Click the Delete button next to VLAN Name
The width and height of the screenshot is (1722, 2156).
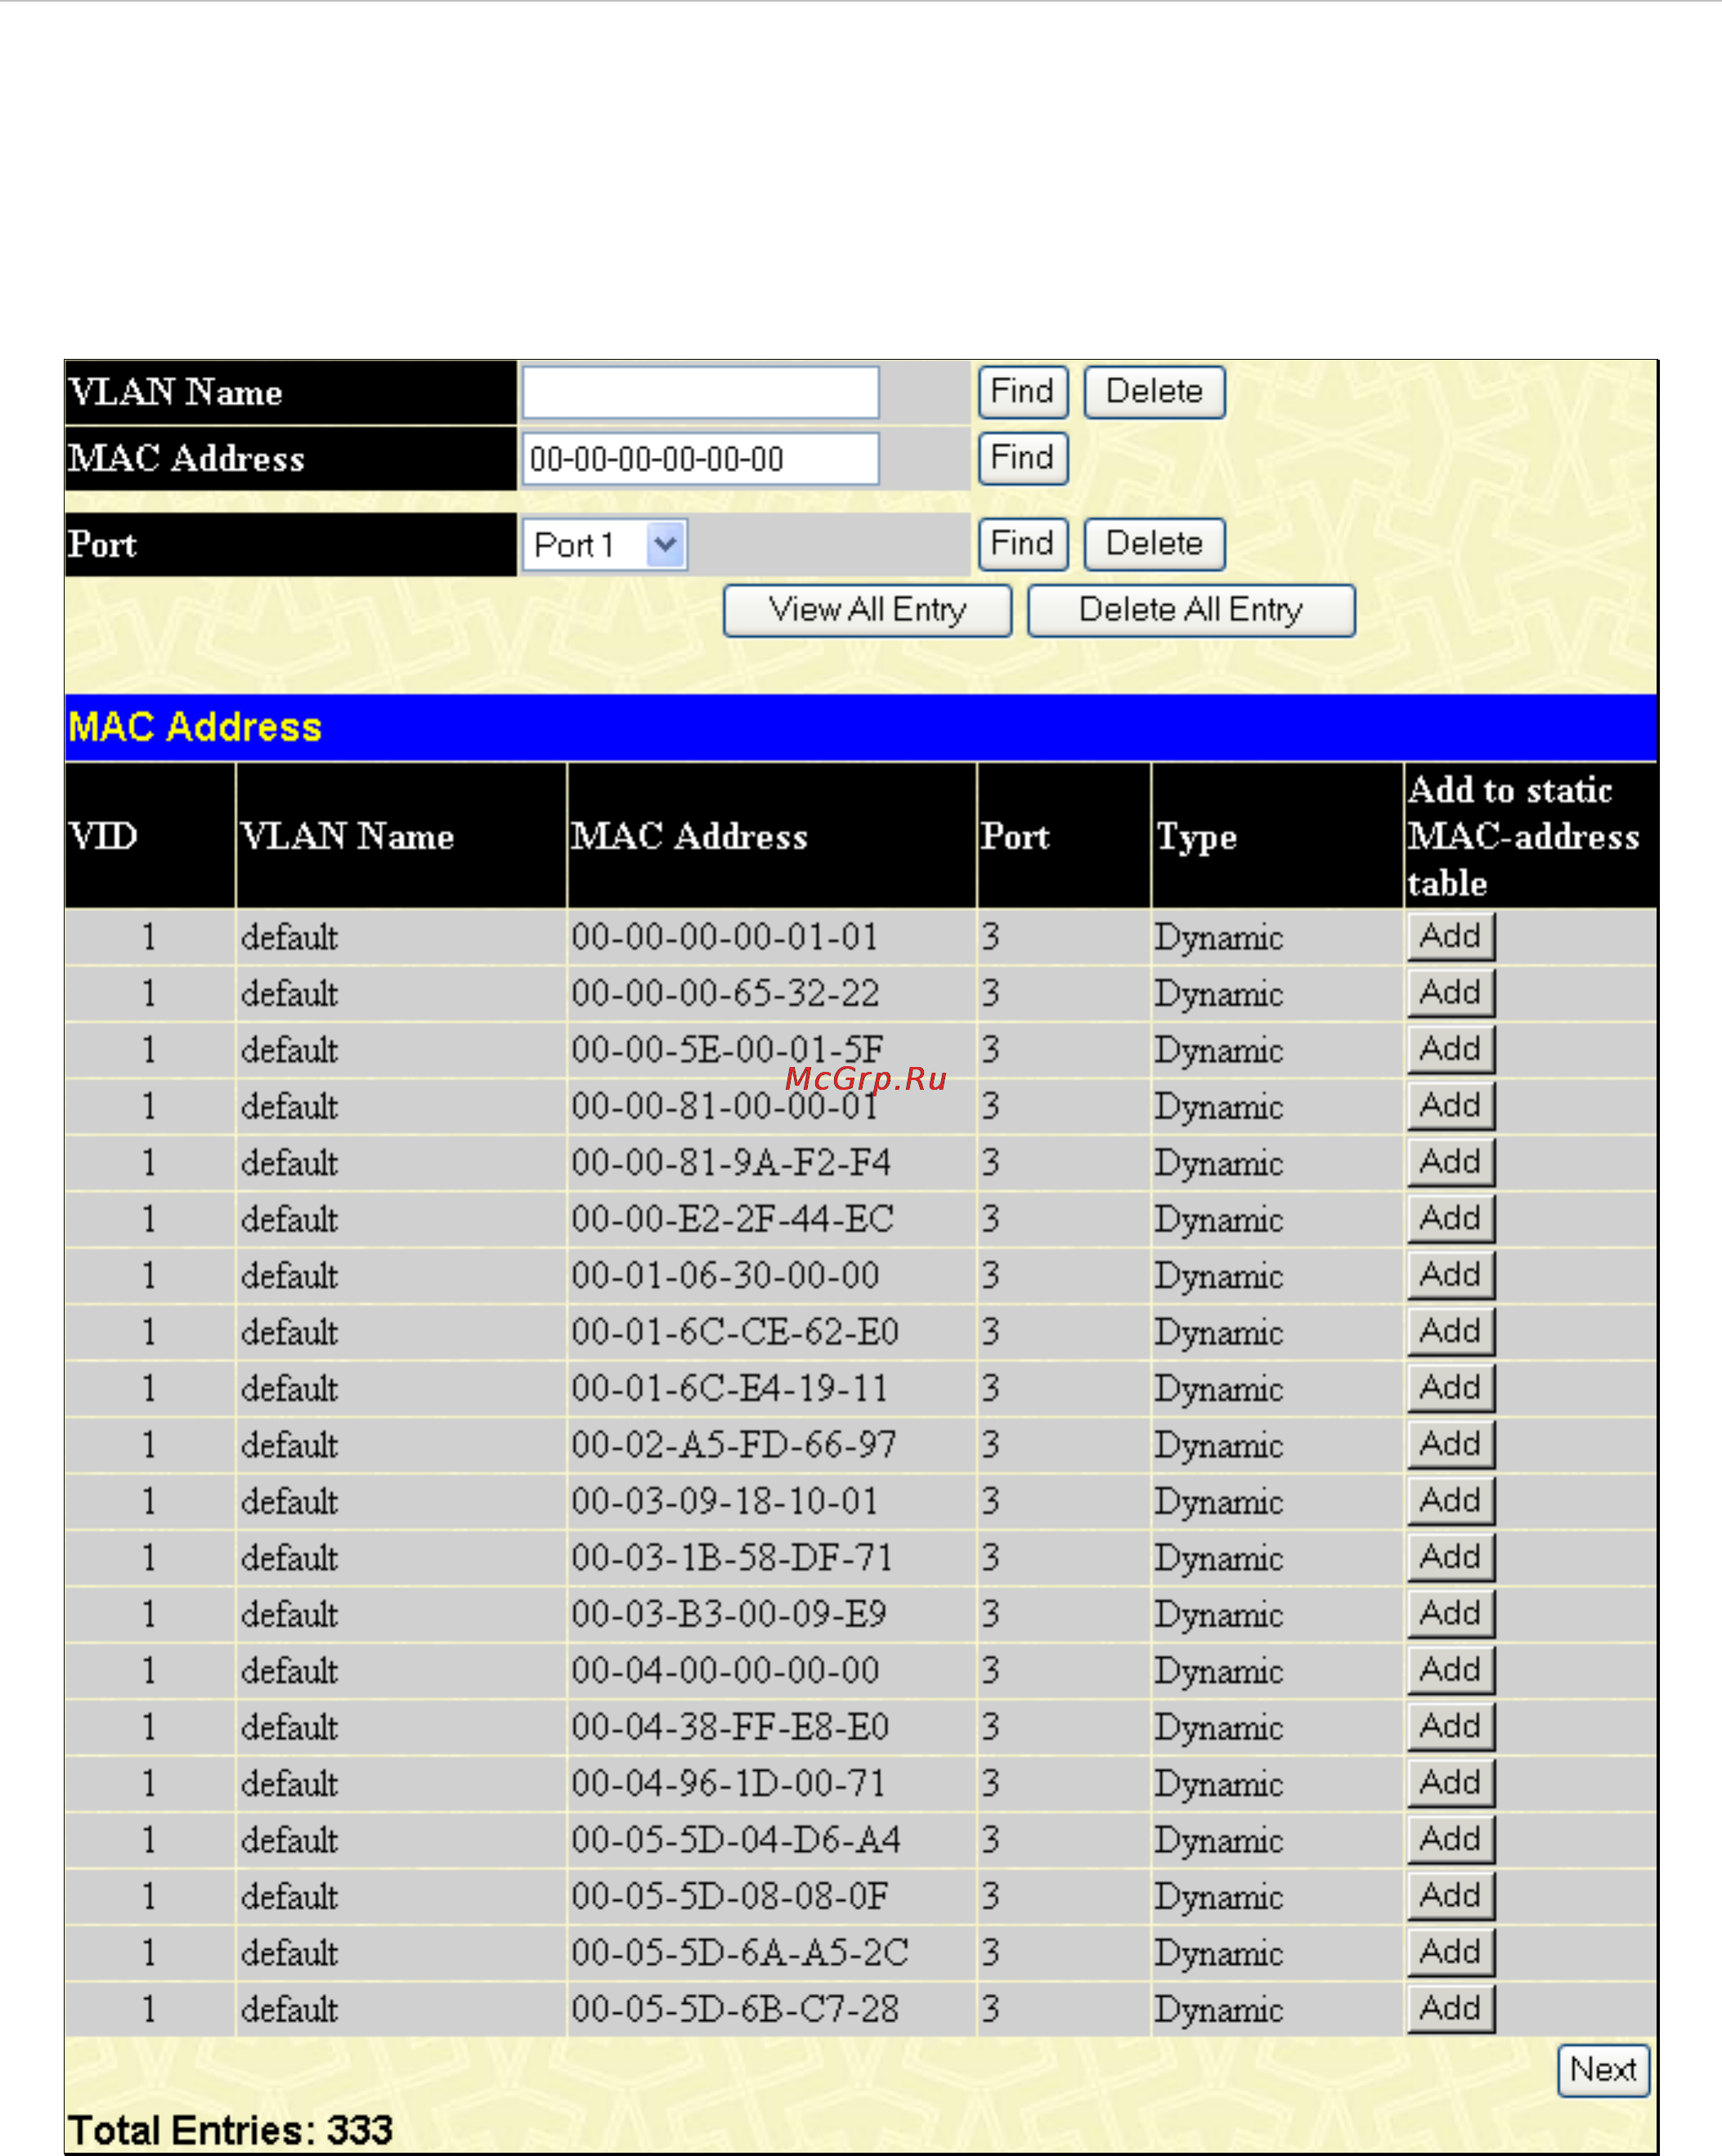coord(1154,392)
